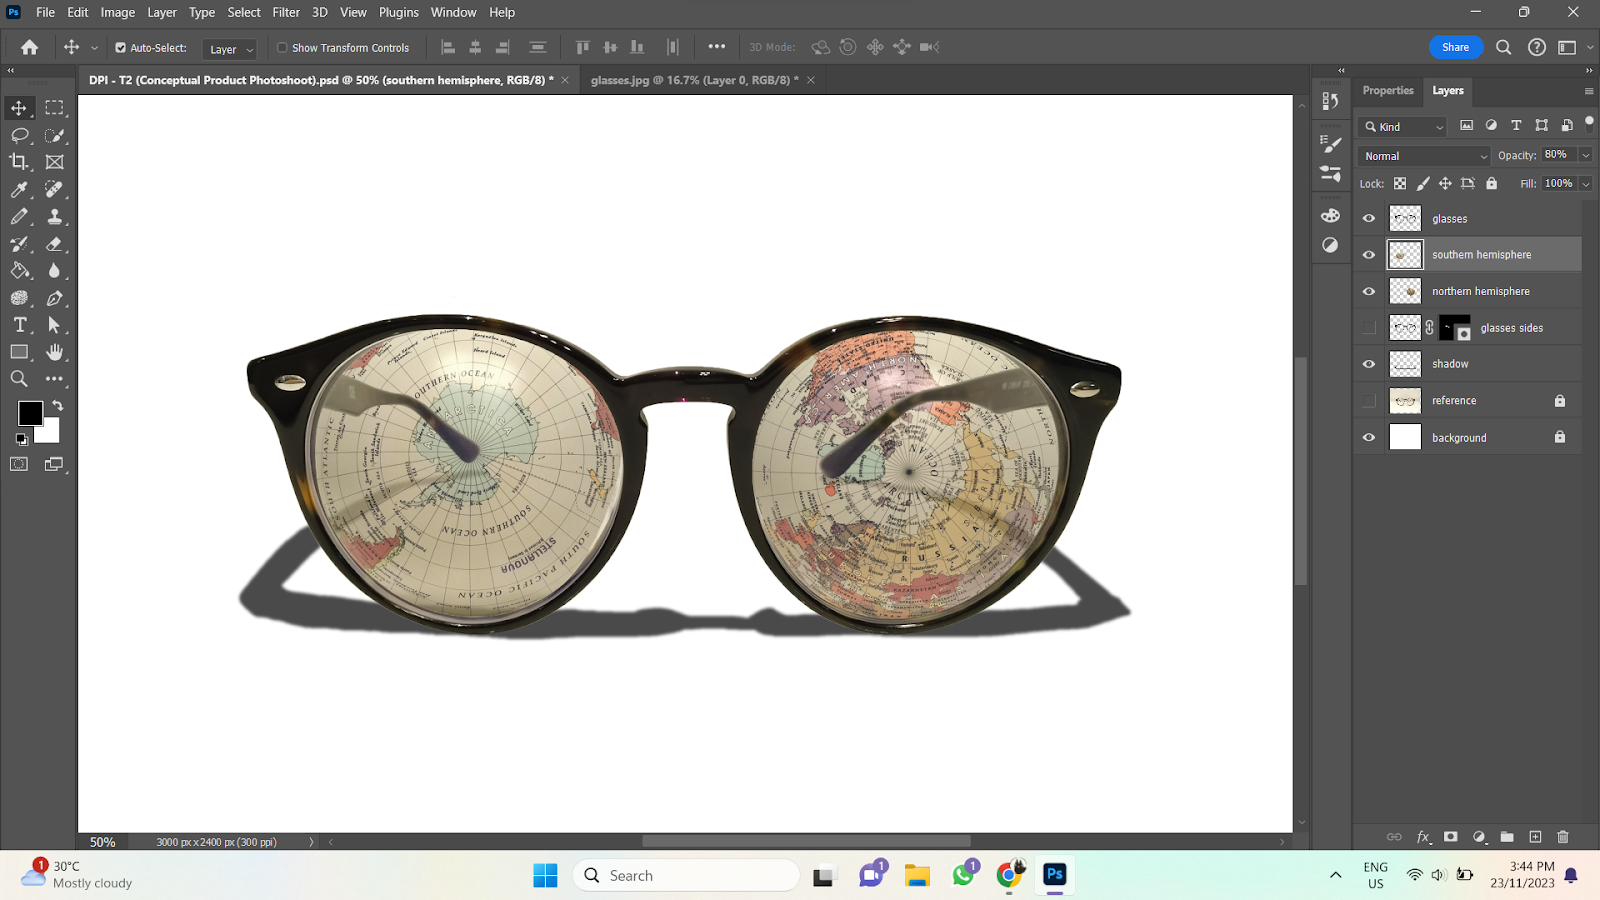Open the Plugins menu
The image size is (1600, 900).
point(399,12)
